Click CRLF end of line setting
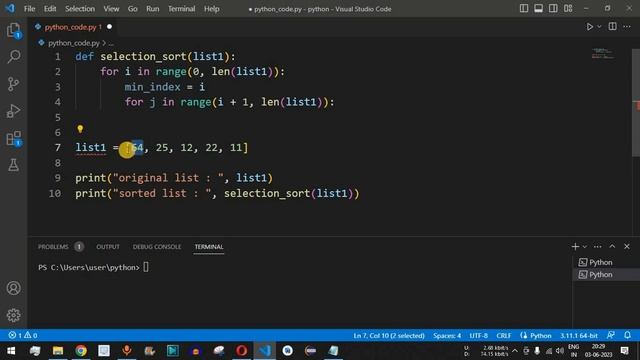Viewport: 640px width, 360px height. pos(504,336)
